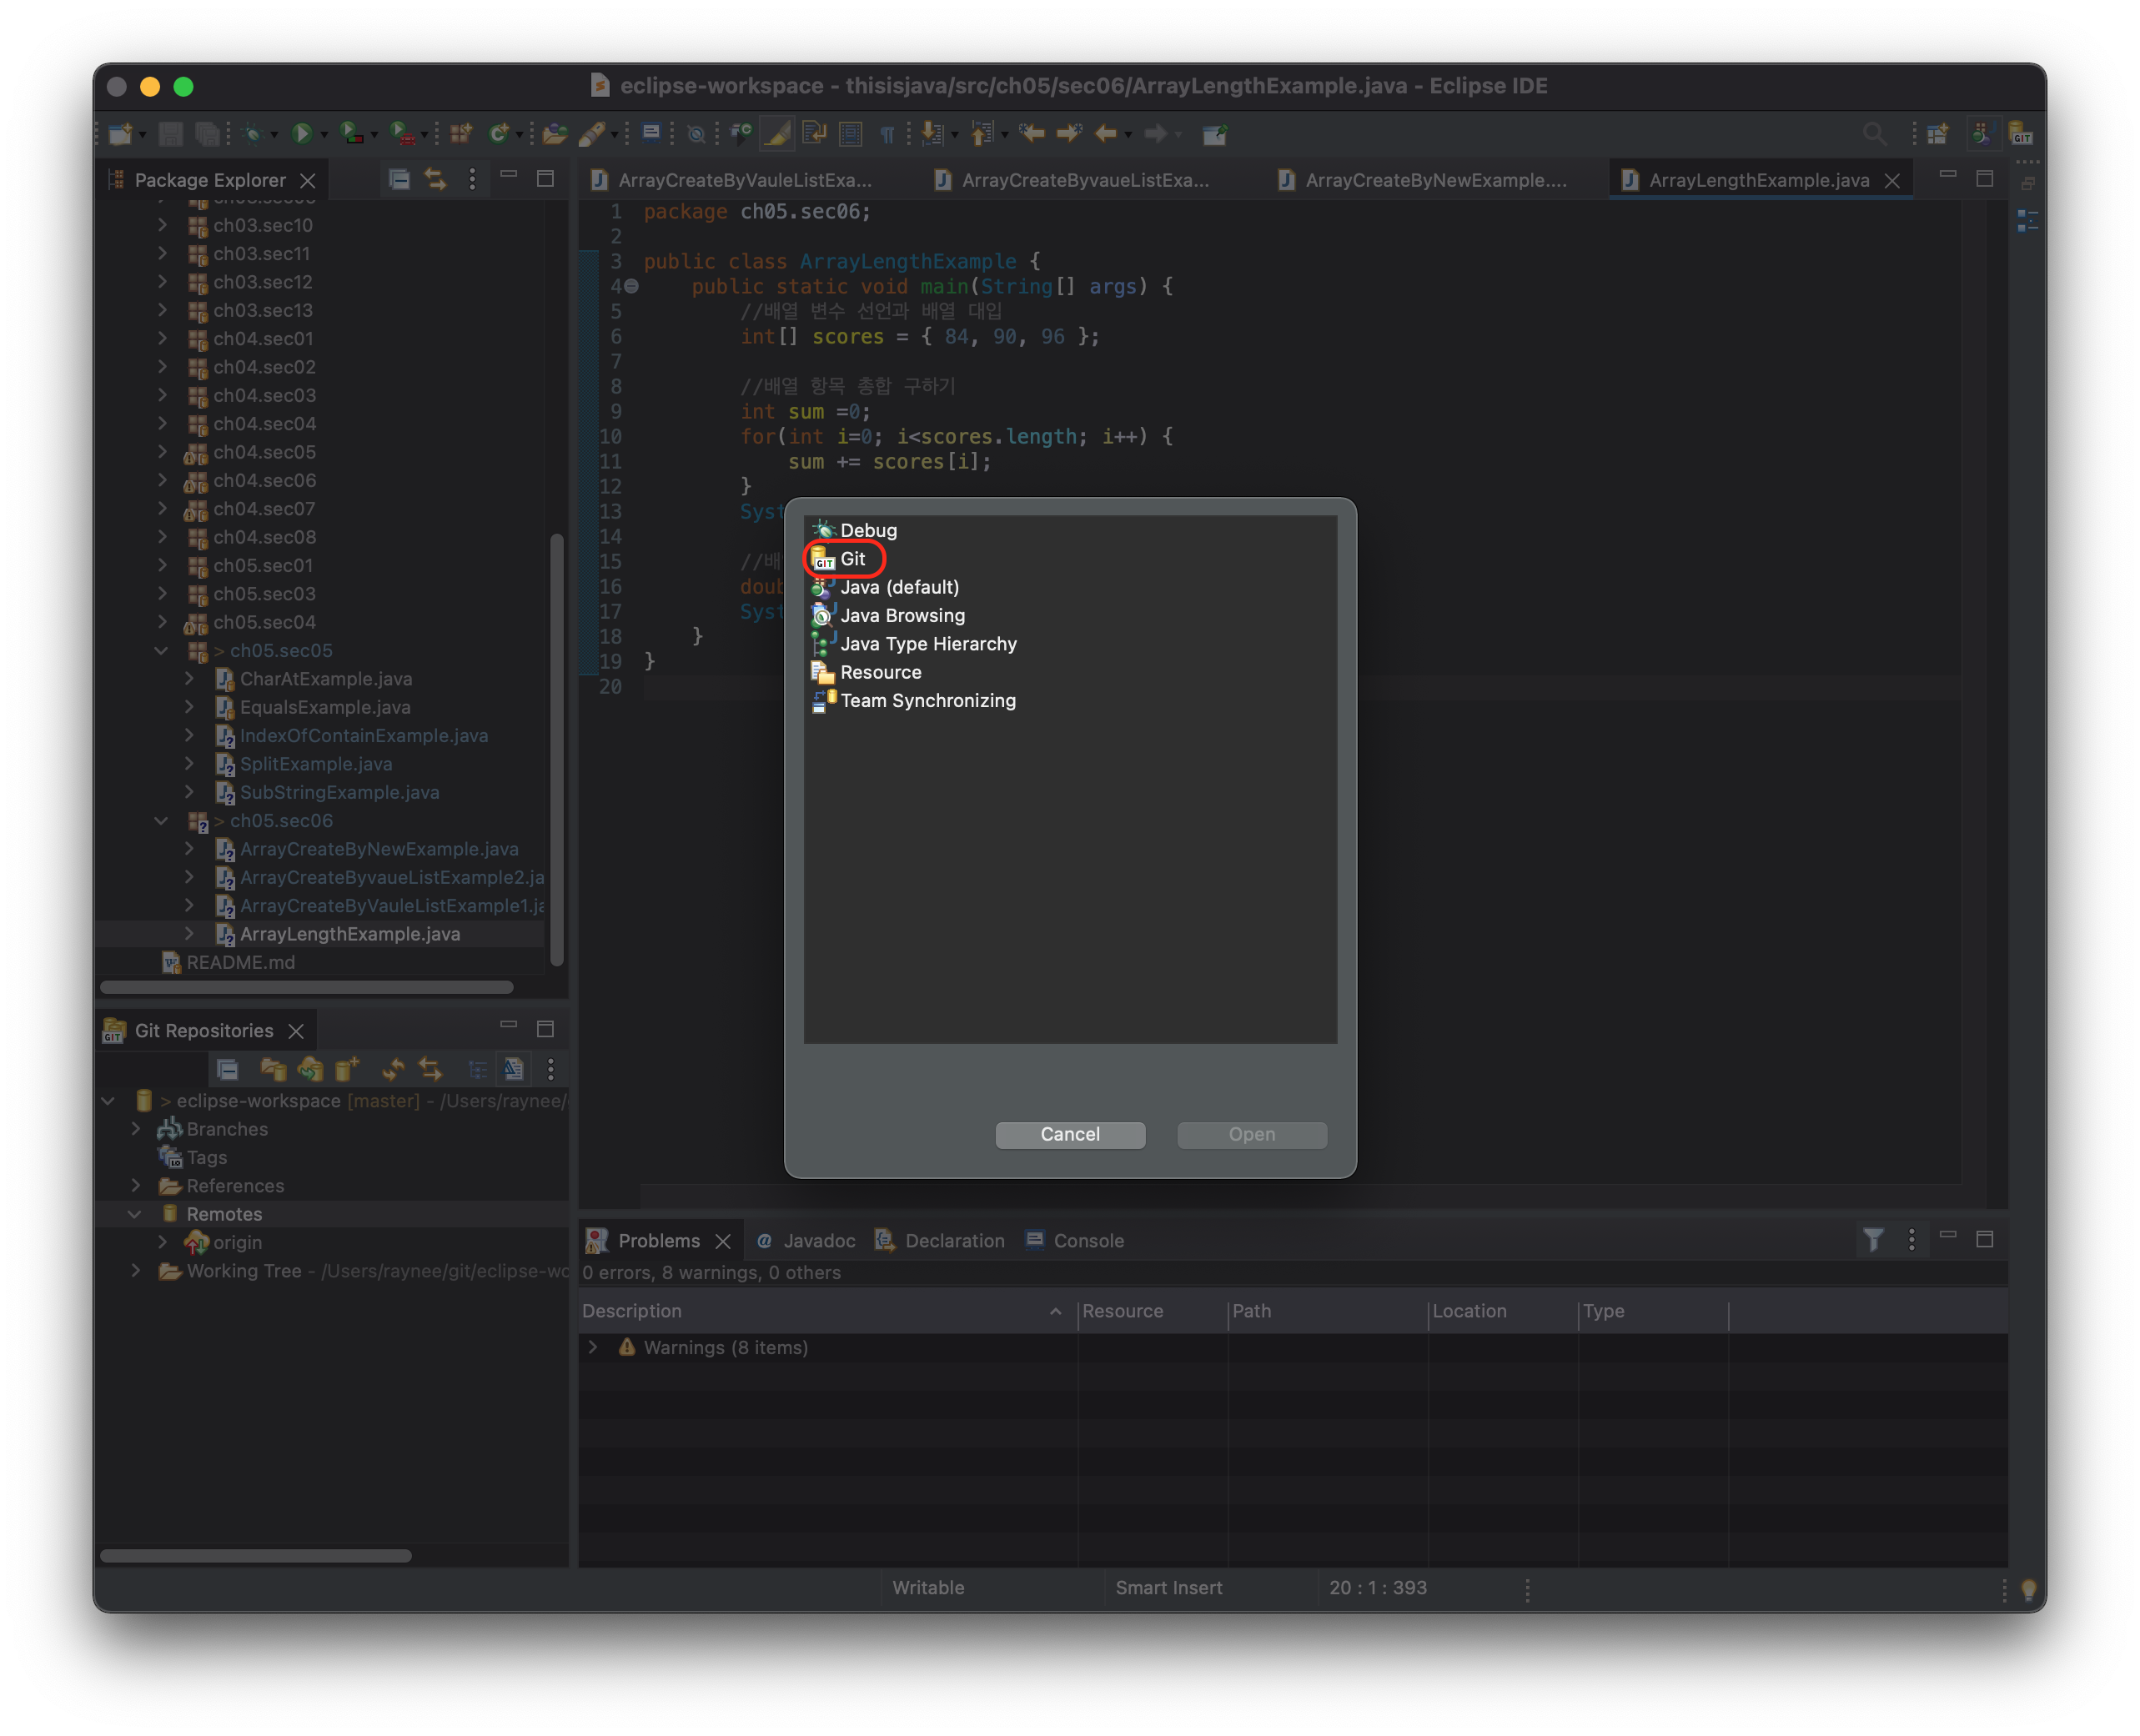Click the Open button in dialog
Viewport: 2140px width, 1736px height.
coord(1251,1134)
